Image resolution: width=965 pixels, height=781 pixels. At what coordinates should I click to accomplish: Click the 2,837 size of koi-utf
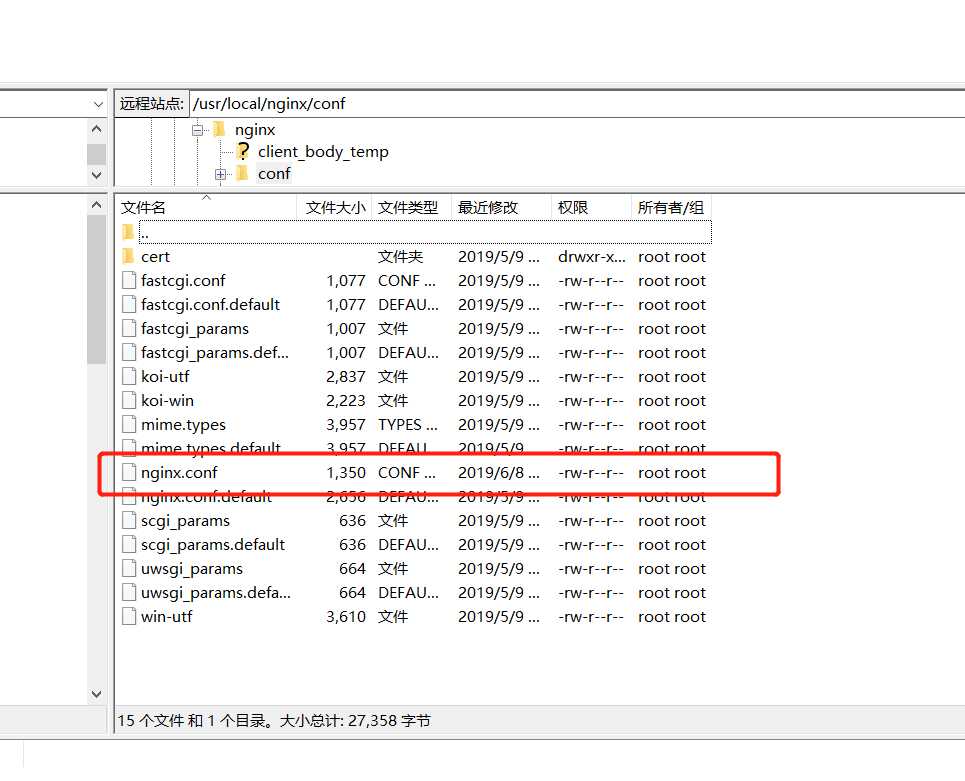(346, 377)
